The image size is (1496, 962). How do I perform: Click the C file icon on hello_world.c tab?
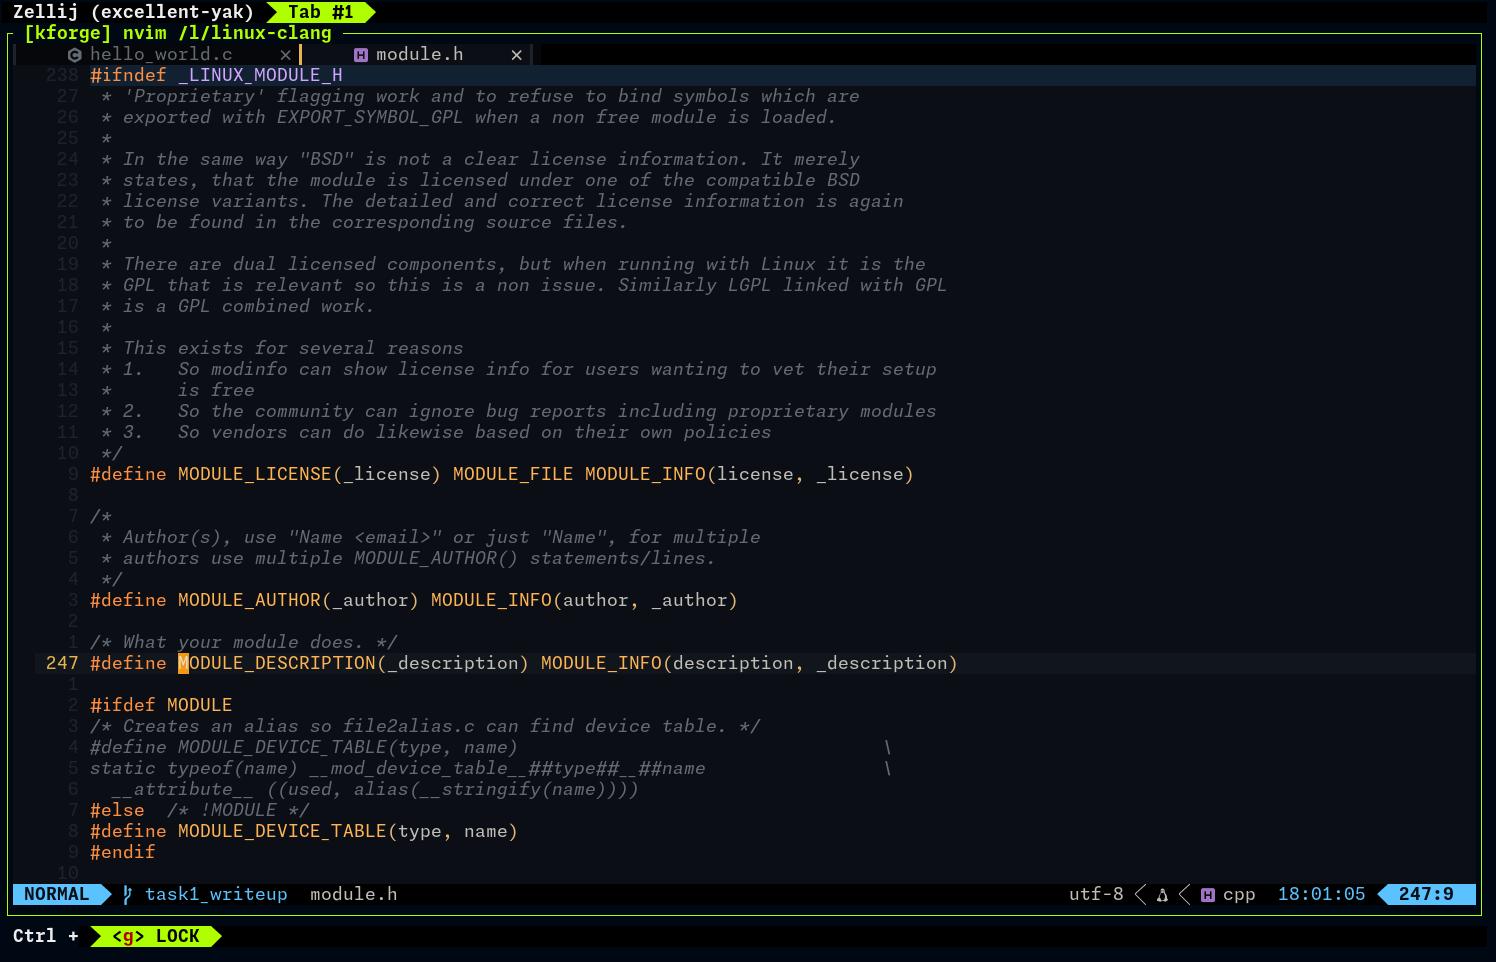click(75, 55)
